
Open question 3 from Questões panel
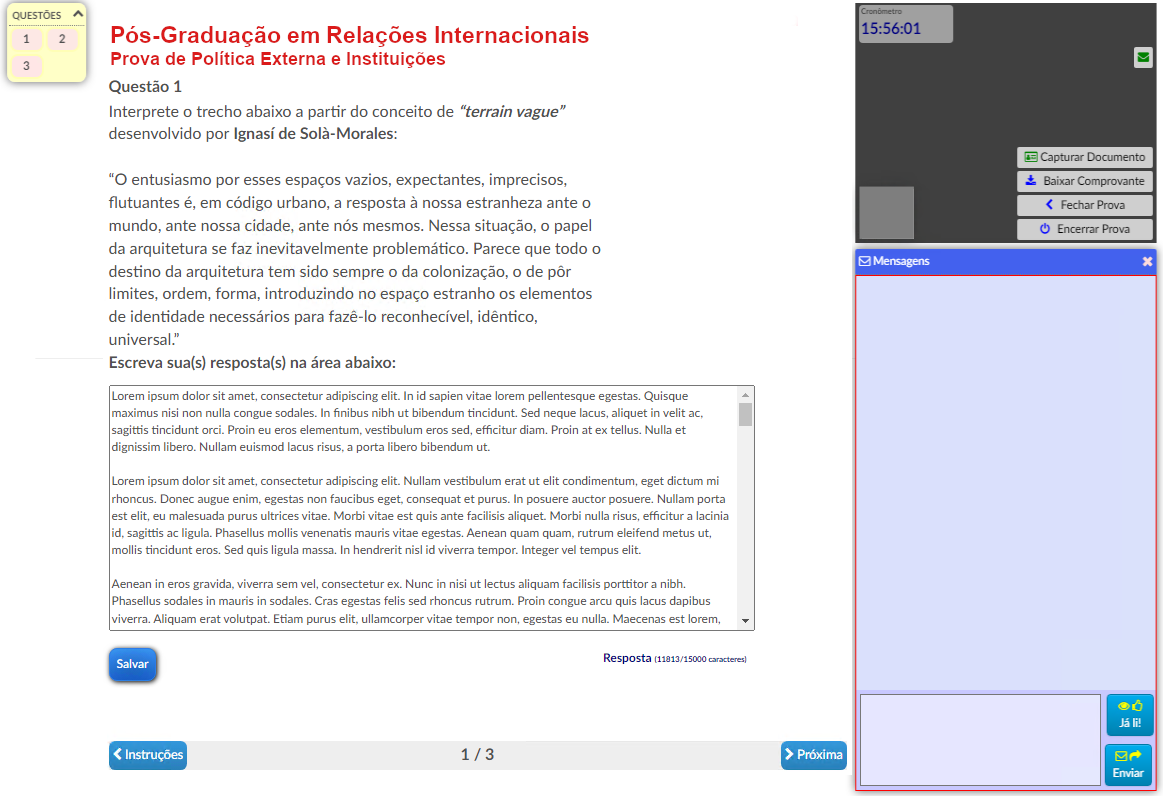[x=26, y=66]
